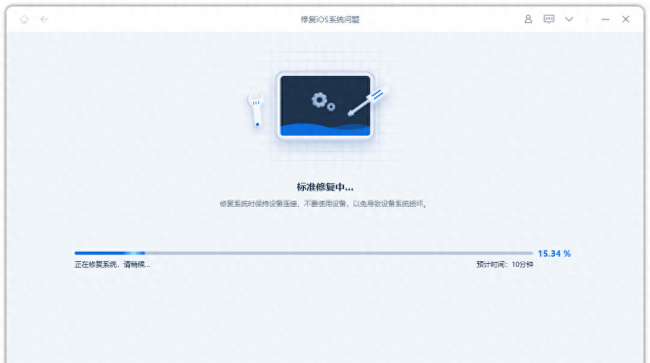Screen dimensions: 650x363
Task: Click the wrench icon in the illustration
Action: (x=256, y=110)
